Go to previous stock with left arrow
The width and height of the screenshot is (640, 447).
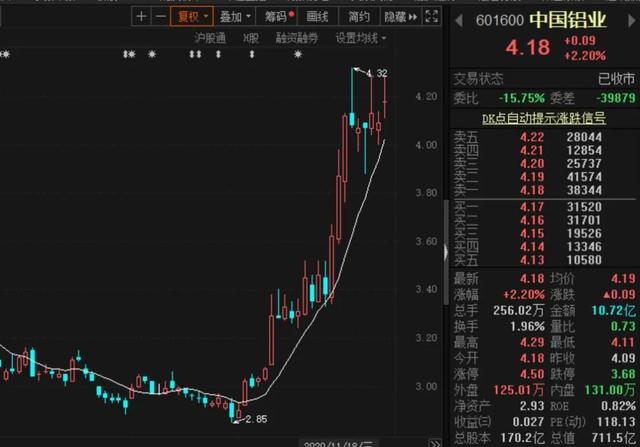[x=459, y=20]
